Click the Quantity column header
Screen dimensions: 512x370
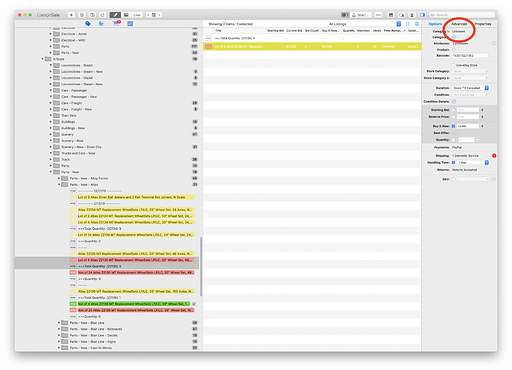click(349, 30)
